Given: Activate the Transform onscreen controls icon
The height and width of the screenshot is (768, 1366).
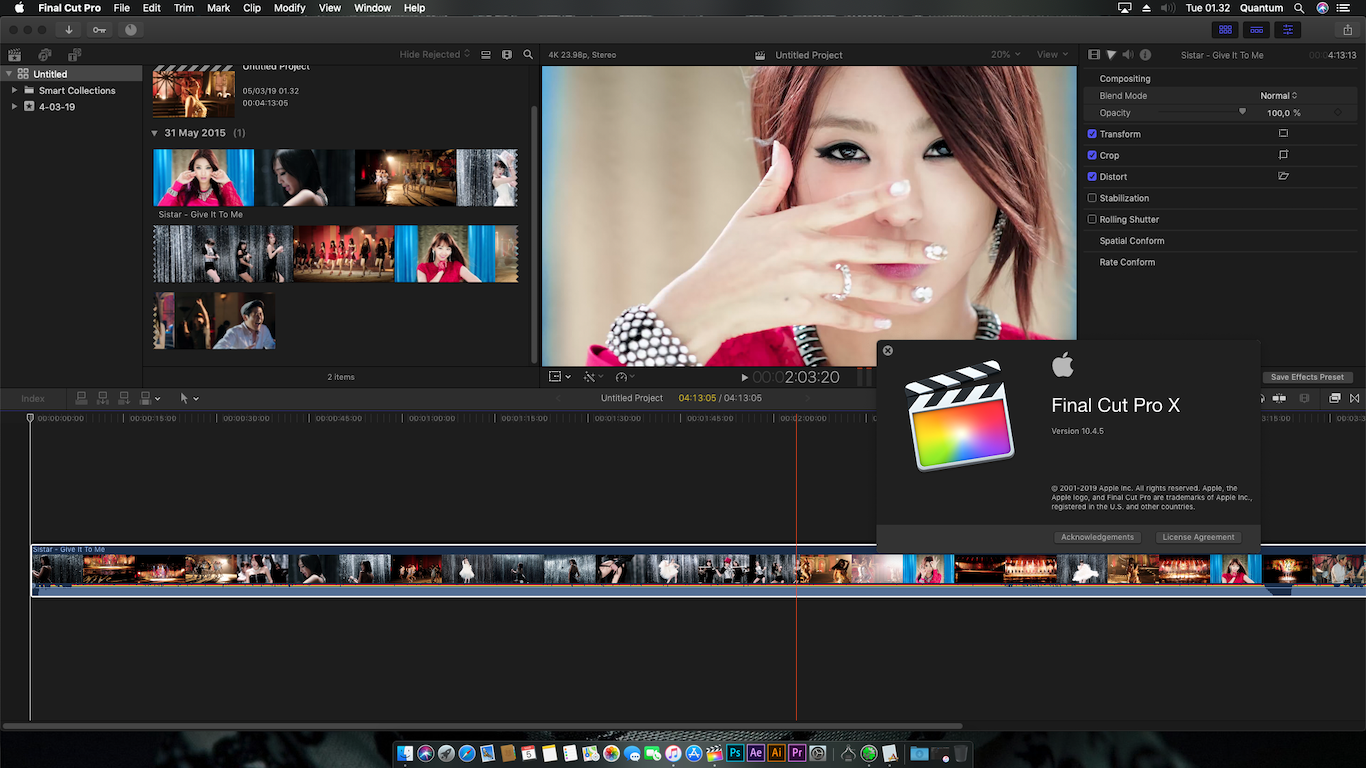Looking at the screenshot, I should coord(1283,134).
